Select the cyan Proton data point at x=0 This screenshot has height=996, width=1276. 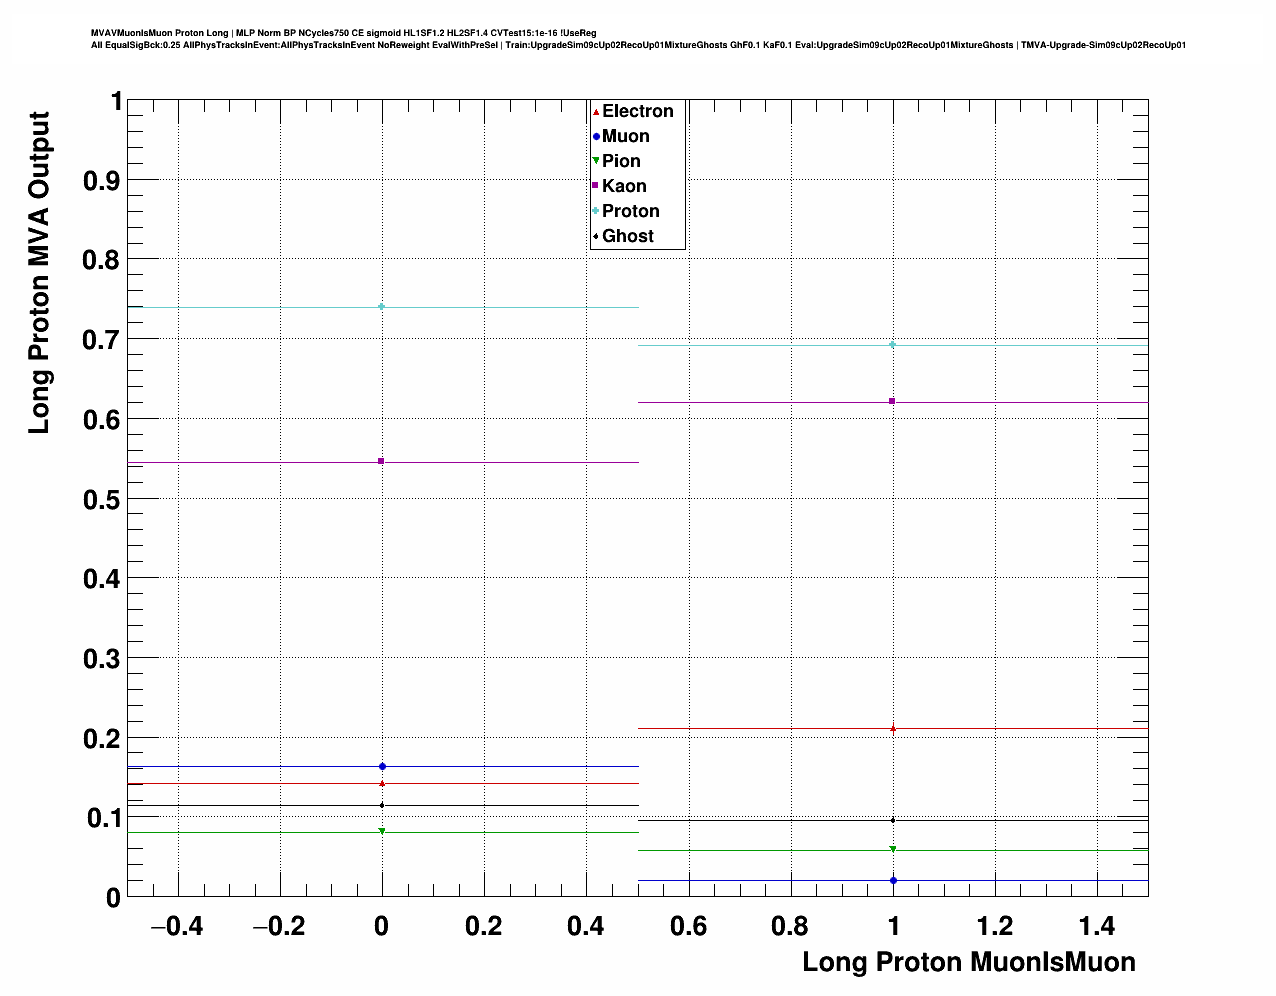coord(382,307)
